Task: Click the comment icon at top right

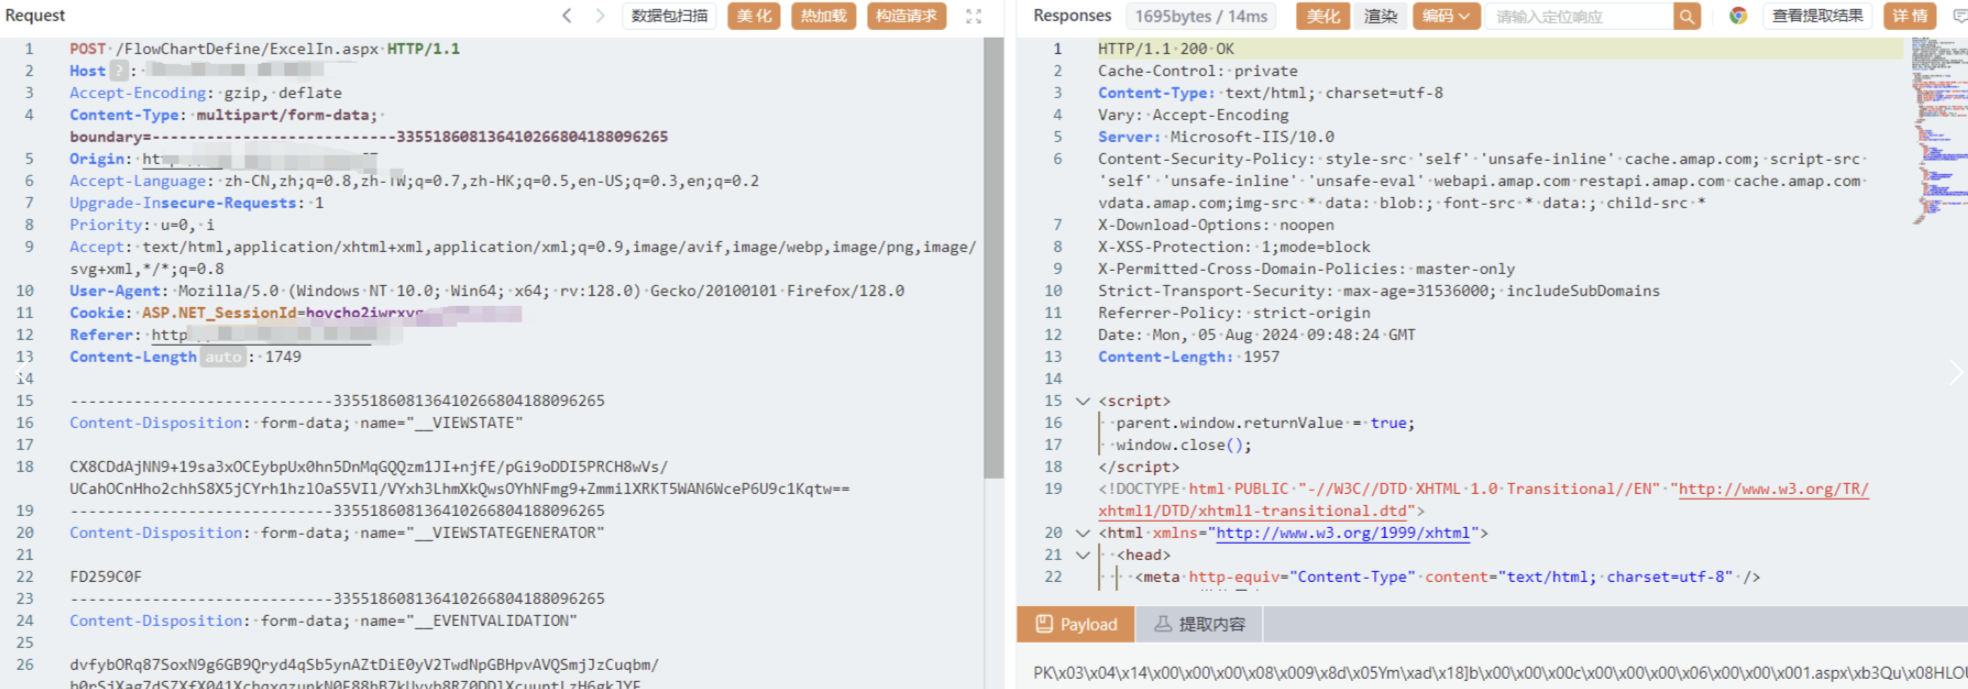Action: 1960,16
